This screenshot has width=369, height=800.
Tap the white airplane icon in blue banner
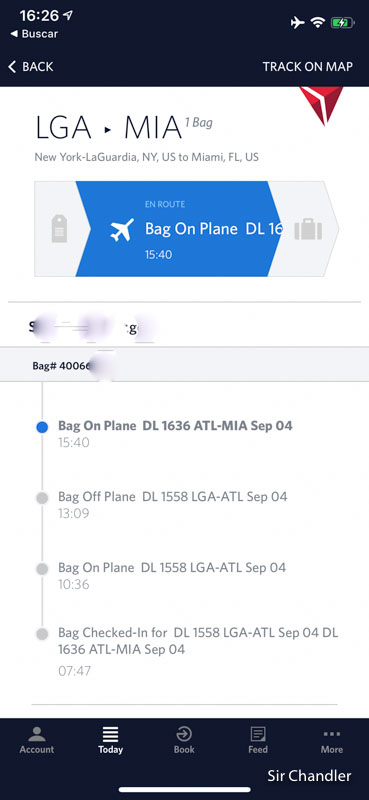click(x=122, y=230)
